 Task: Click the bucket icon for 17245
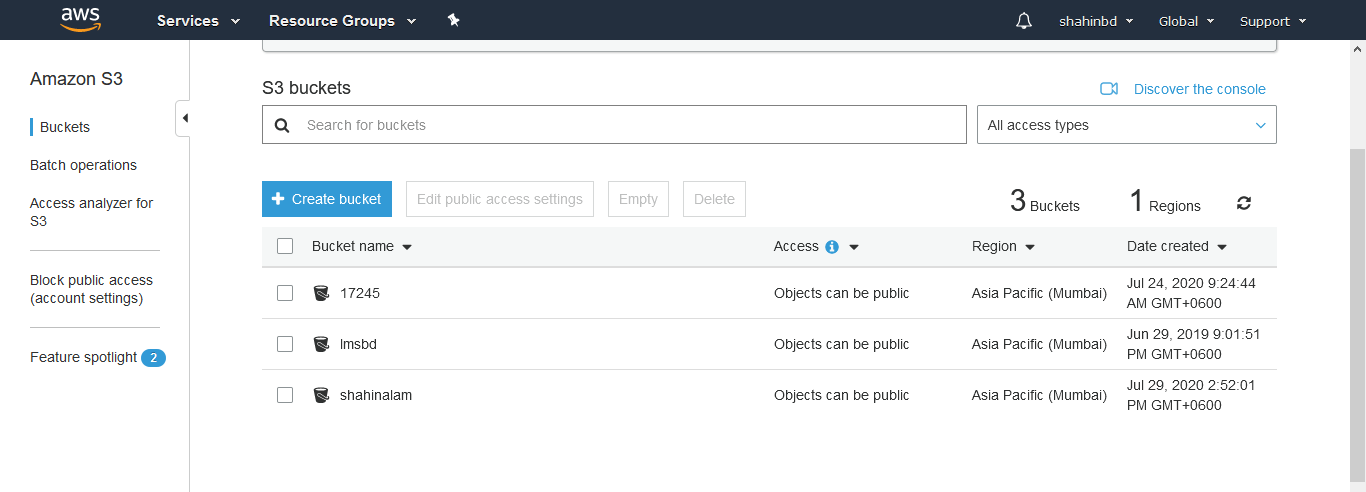click(321, 293)
